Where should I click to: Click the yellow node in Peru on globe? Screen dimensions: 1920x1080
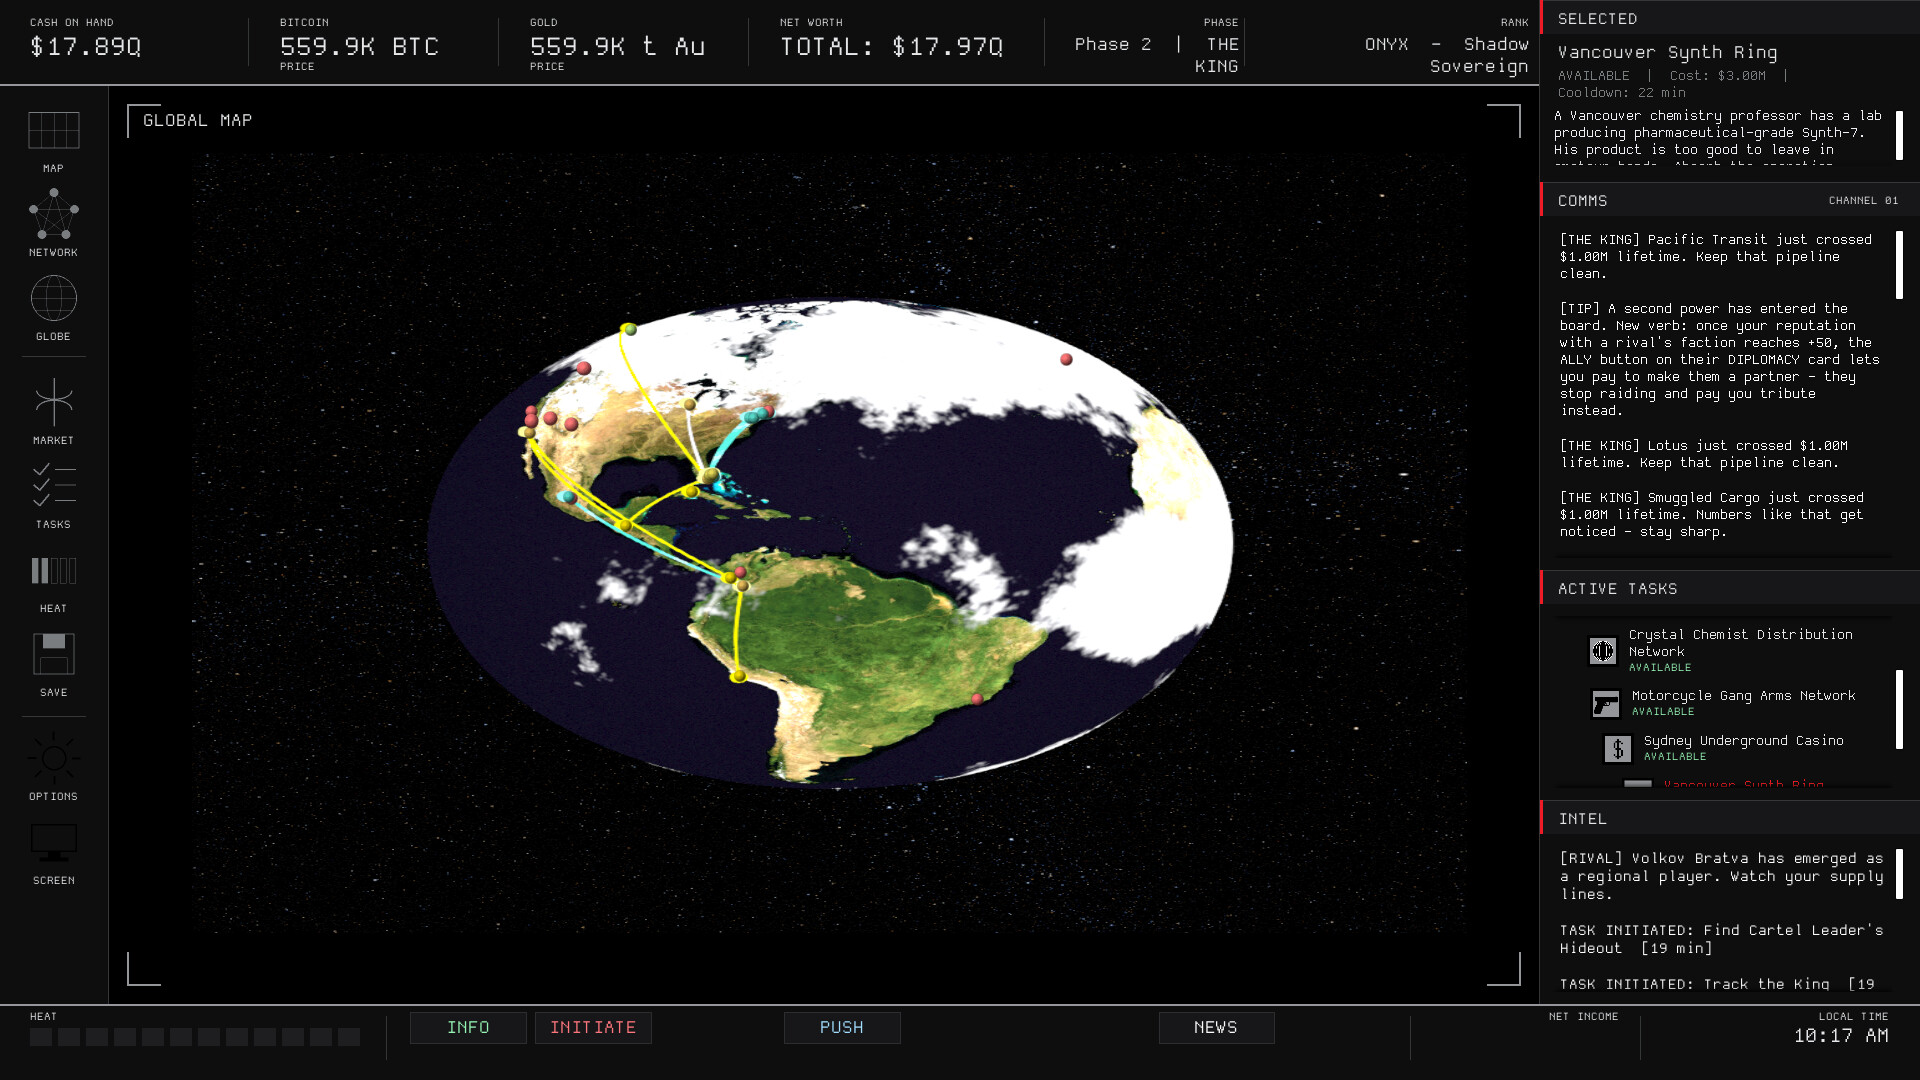pyautogui.click(x=738, y=676)
